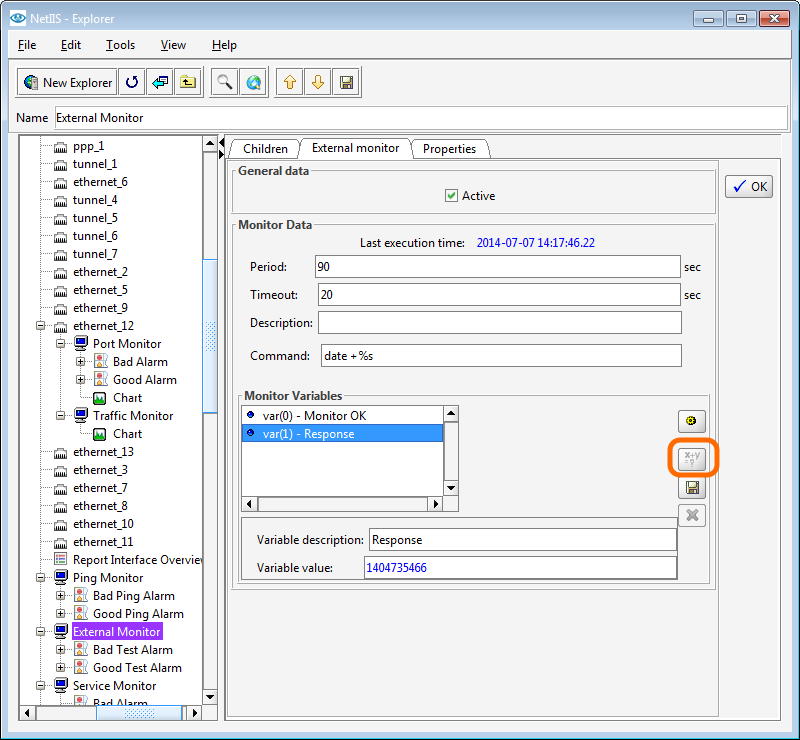The width and height of the screenshot is (800, 740).
Task: Open a New Explorer window
Action: coord(67,83)
